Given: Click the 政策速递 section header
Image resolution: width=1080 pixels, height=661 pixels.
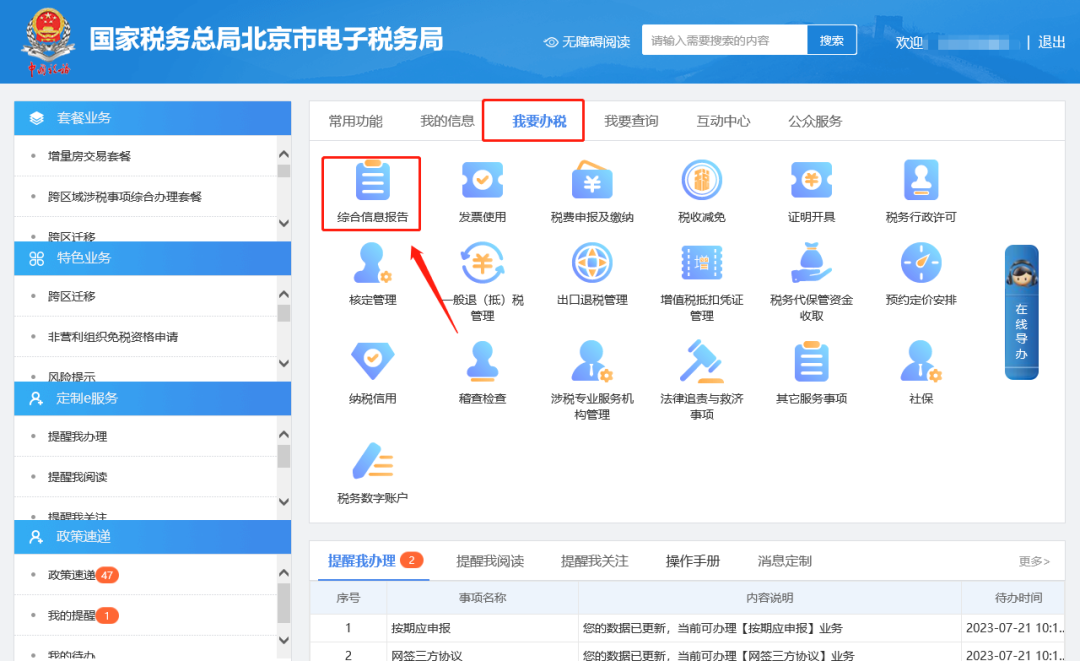Looking at the screenshot, I should point(152,537).
